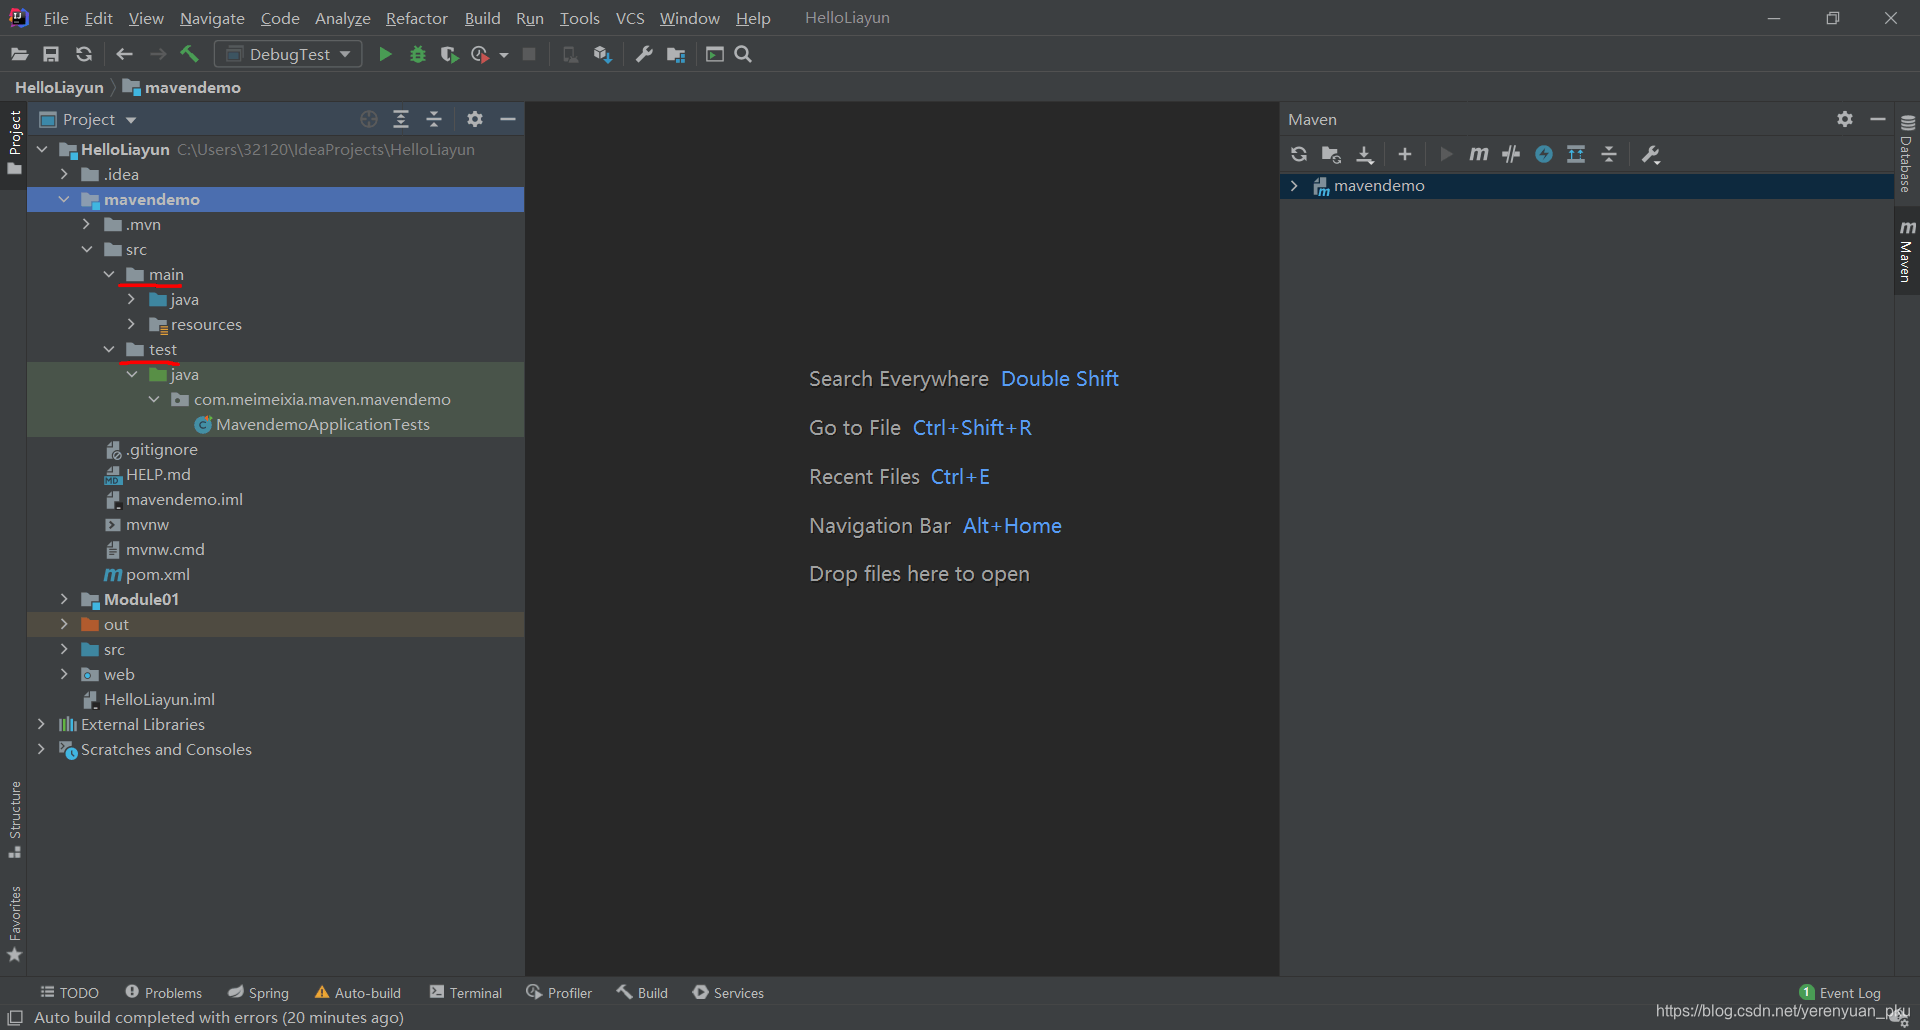Expand External Libraries node

coord(41,724)
